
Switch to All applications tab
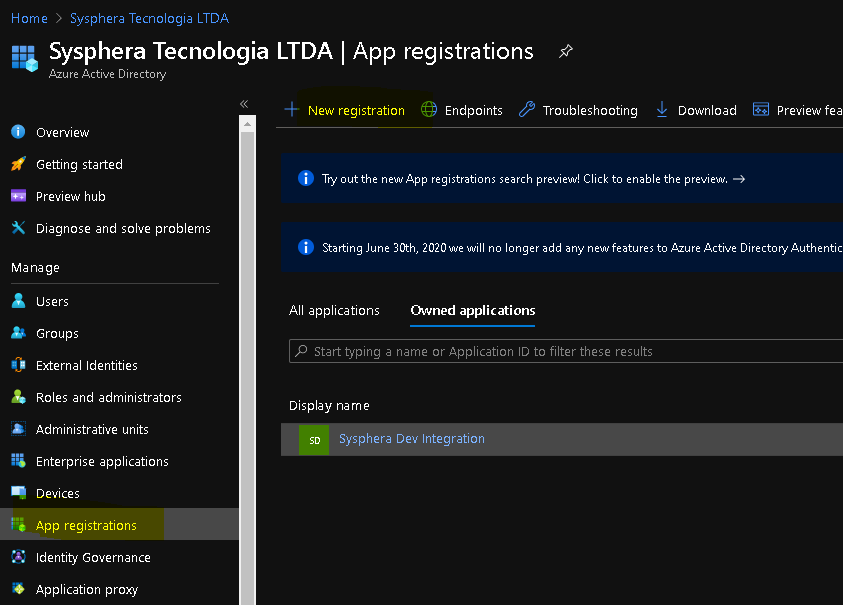coord(334,310)
